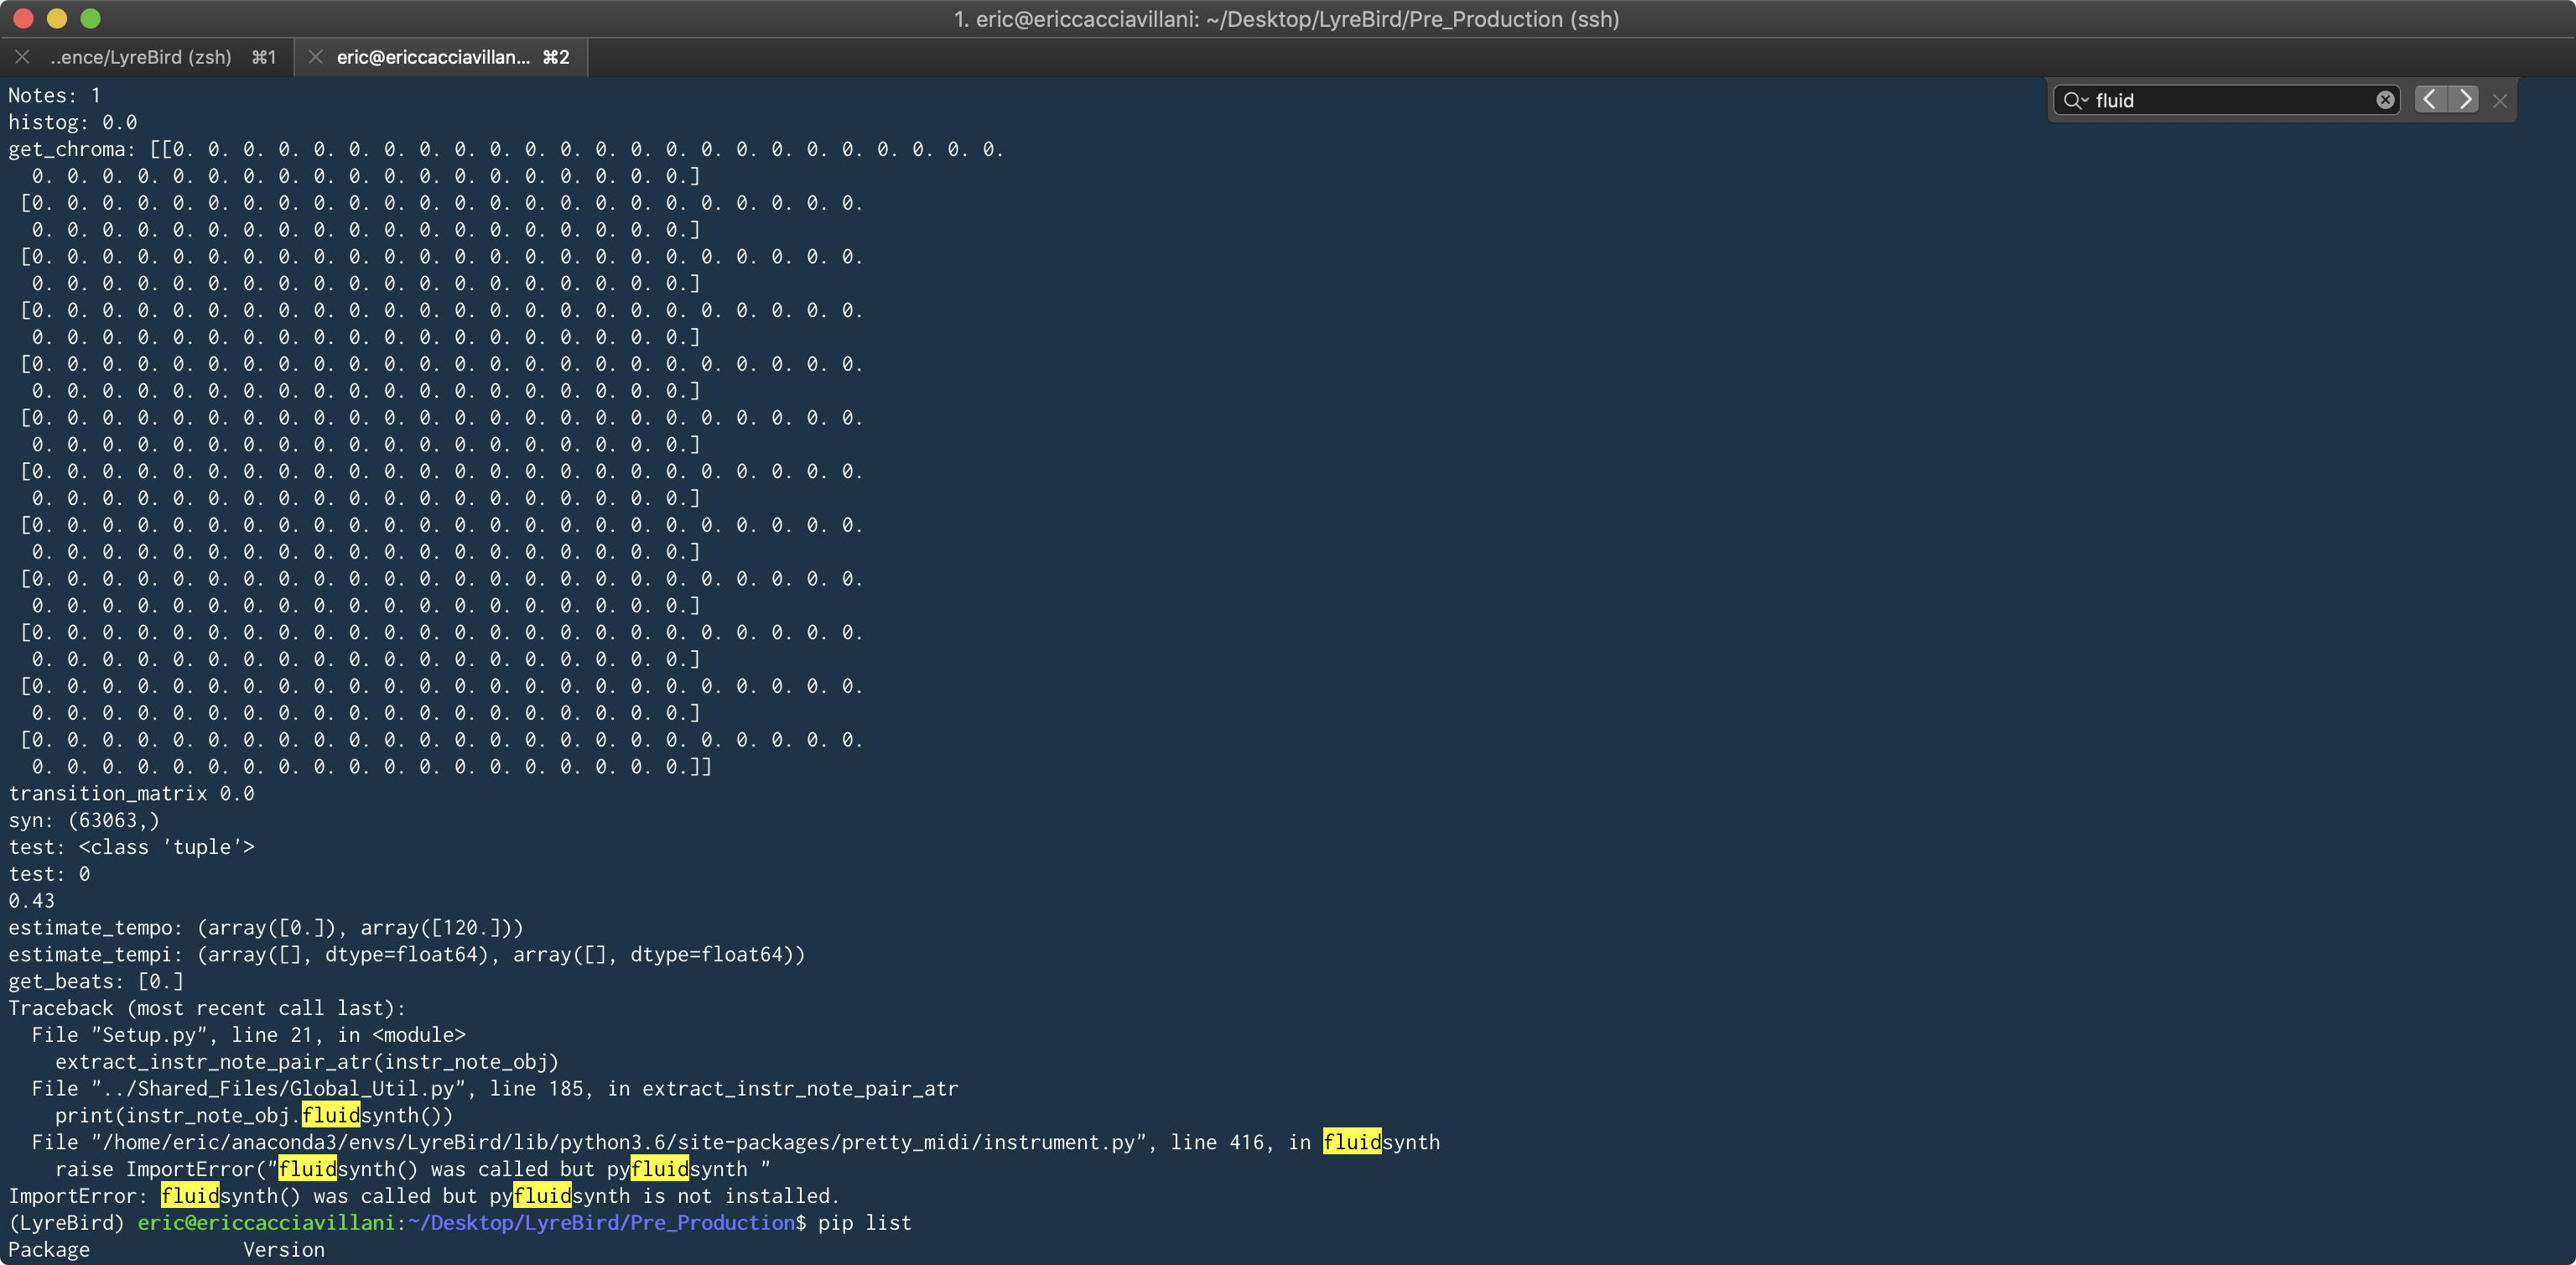
Task: Click the blue path '~/Desktop/LyreBird/Pre_Production' in prompt
Action: click(x=600, y=1222)
